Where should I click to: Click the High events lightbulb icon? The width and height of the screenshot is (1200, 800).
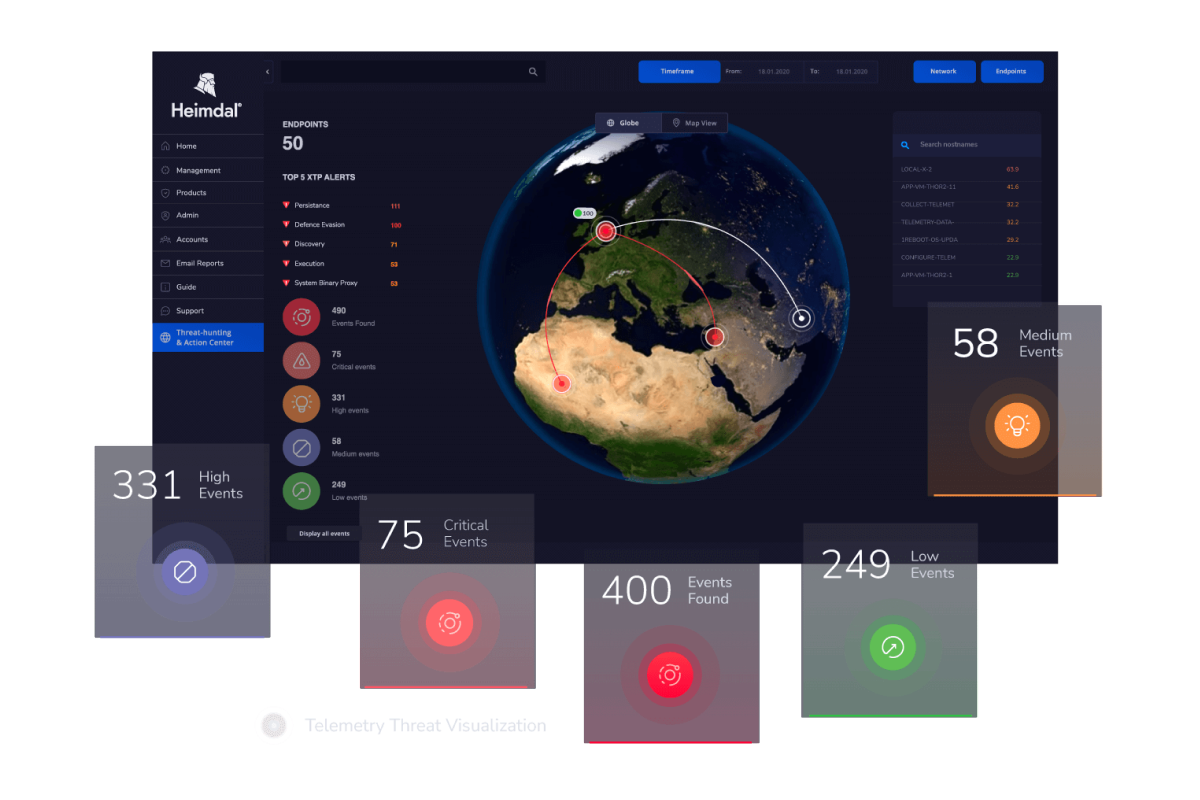(x=301, y=404)
